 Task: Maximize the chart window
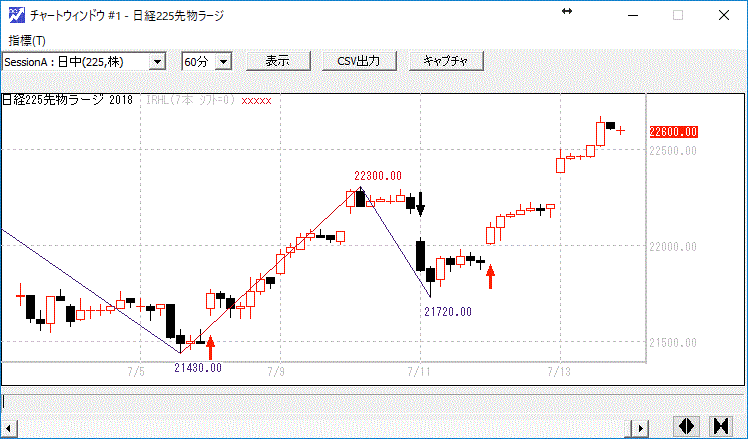[678, 15]
